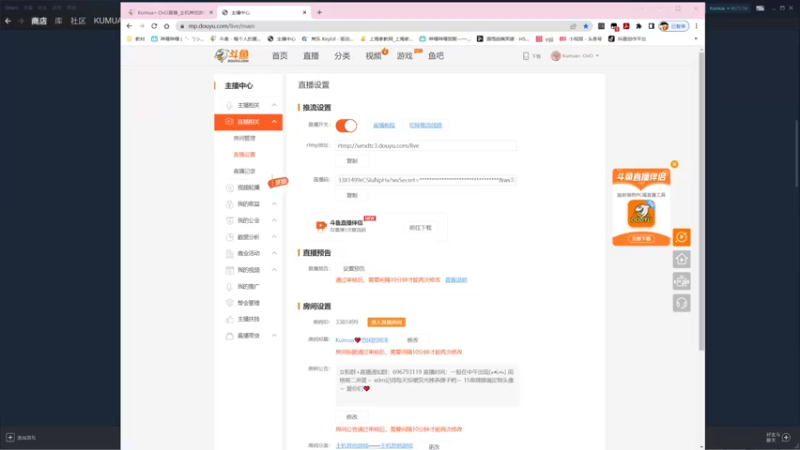Image resolution: width=800 pixels, height=450 pixels.
Task: Select 房间管理 in sidebar submenu
Action: 244,138
